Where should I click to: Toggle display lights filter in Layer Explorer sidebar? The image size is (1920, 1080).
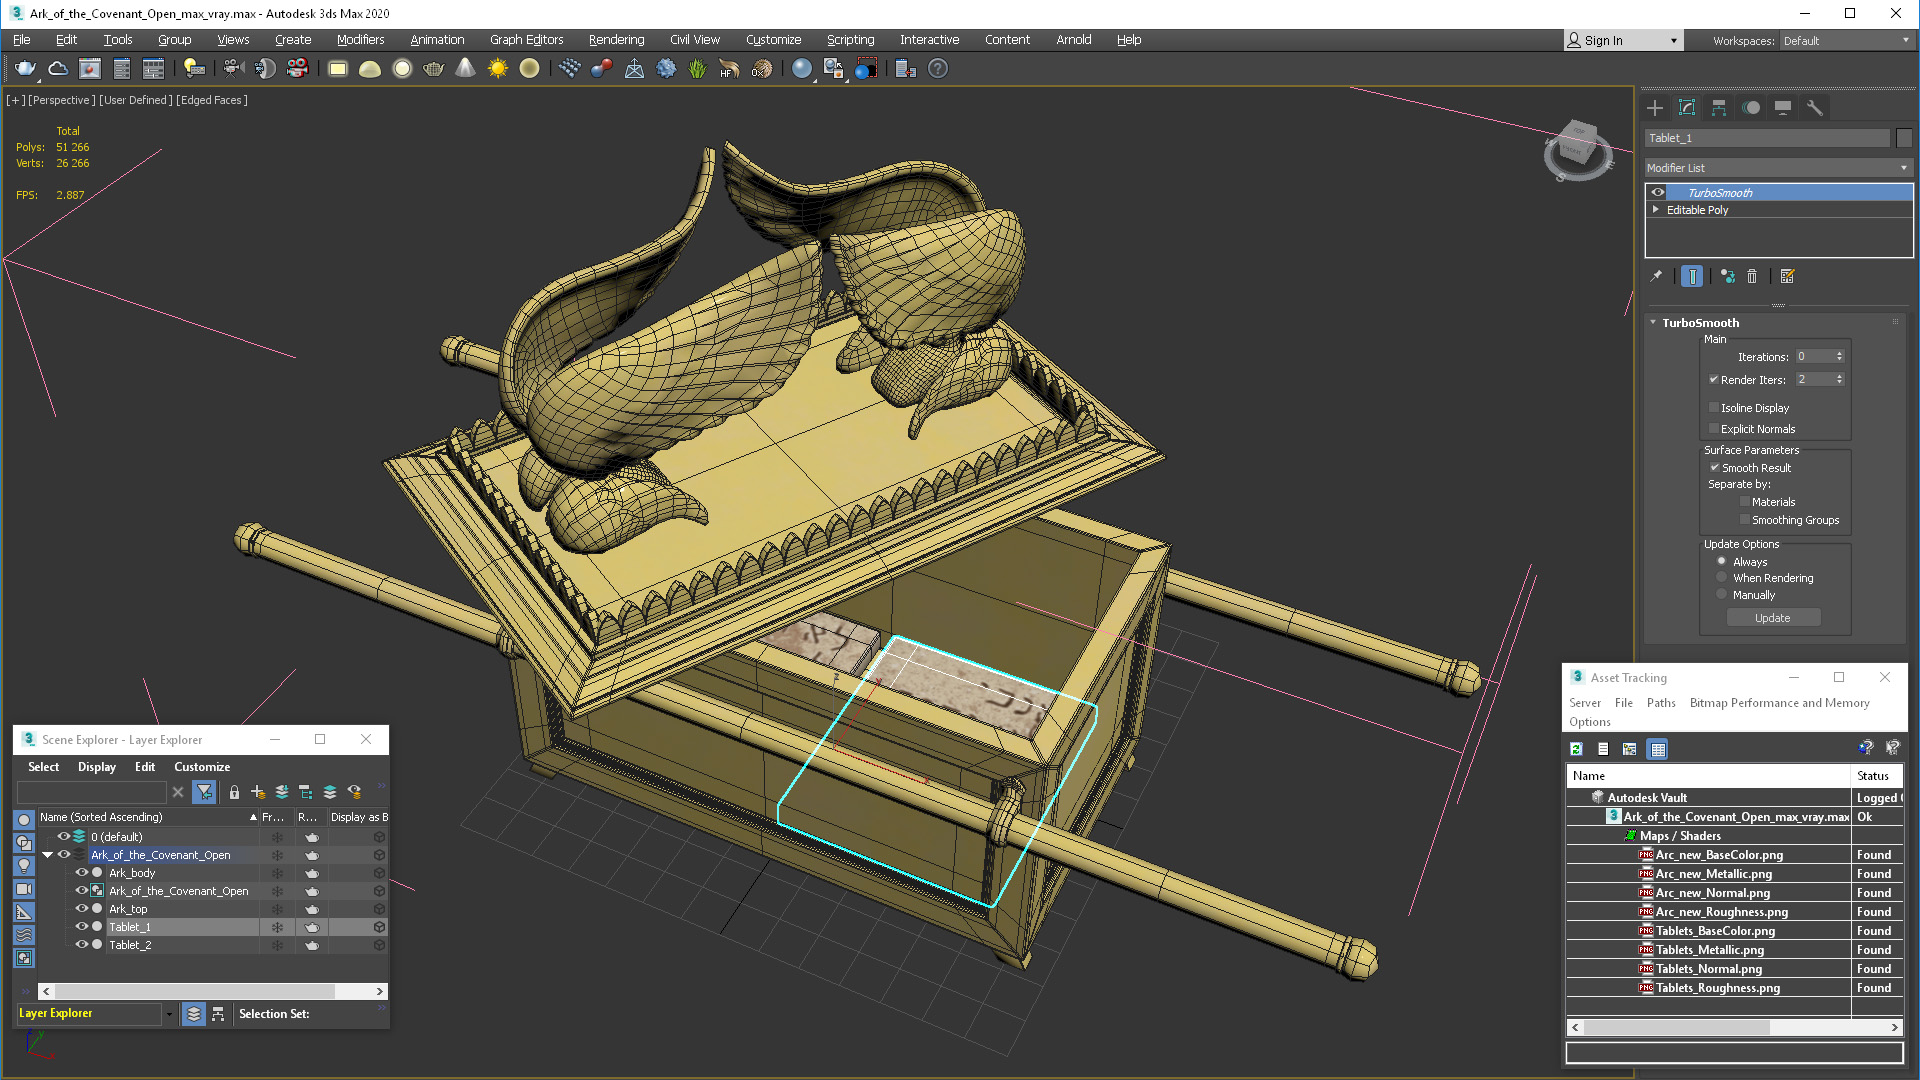[x=24, y=866]
